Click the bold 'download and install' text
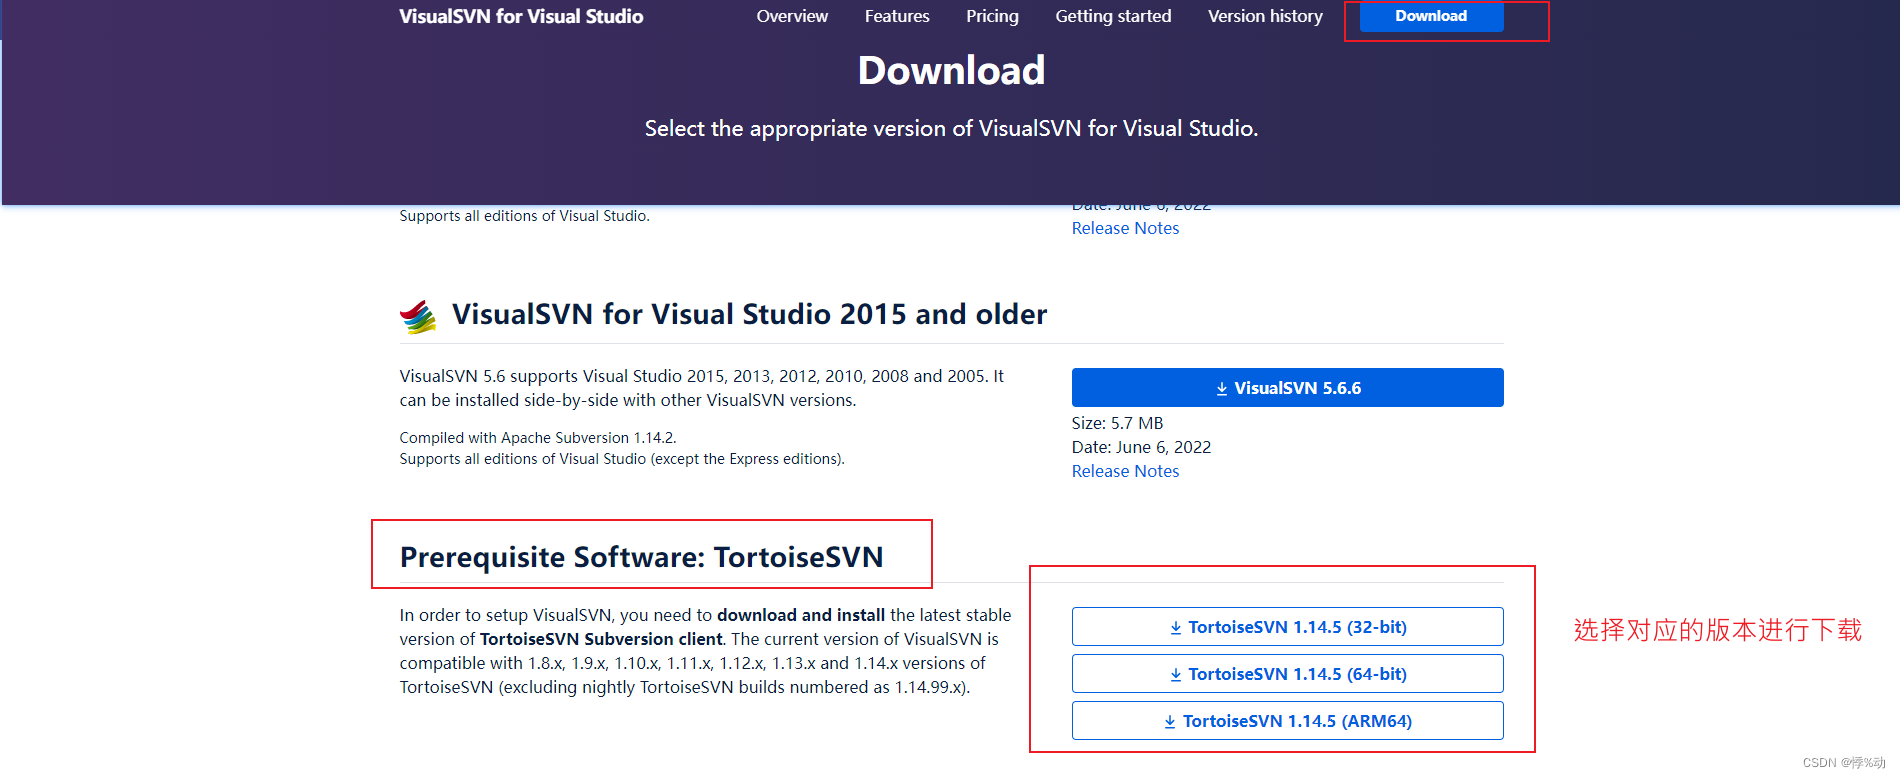 tap(801, 615)
